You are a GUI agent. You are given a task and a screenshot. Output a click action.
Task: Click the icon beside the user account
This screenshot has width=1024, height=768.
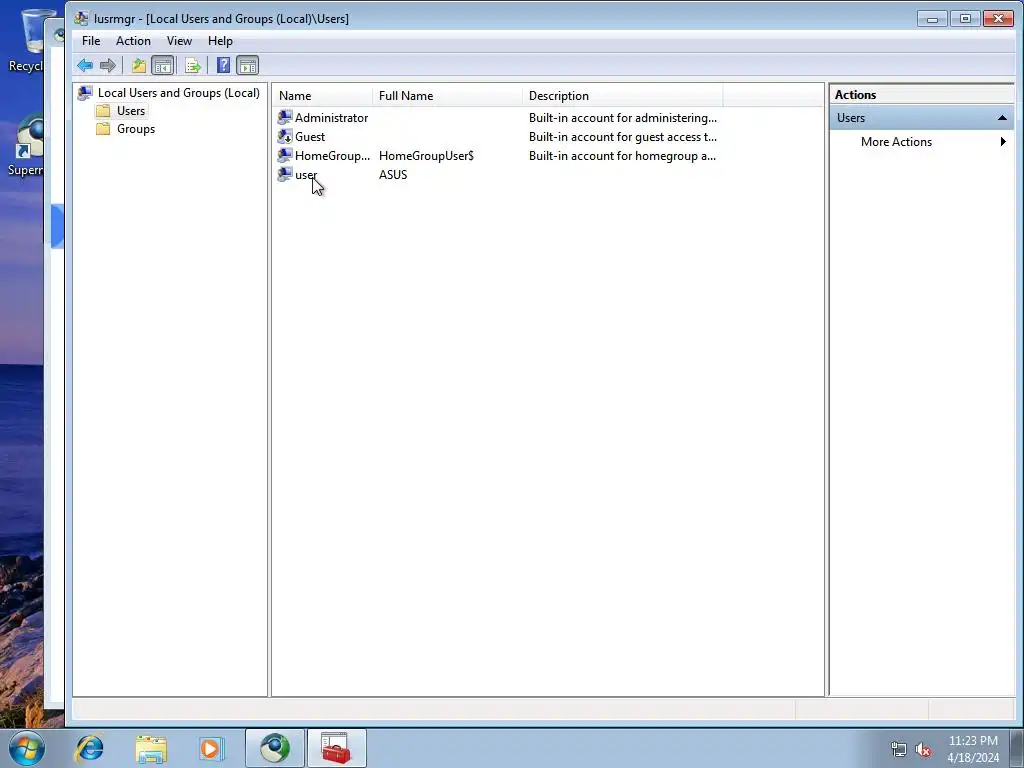(285, 174)
